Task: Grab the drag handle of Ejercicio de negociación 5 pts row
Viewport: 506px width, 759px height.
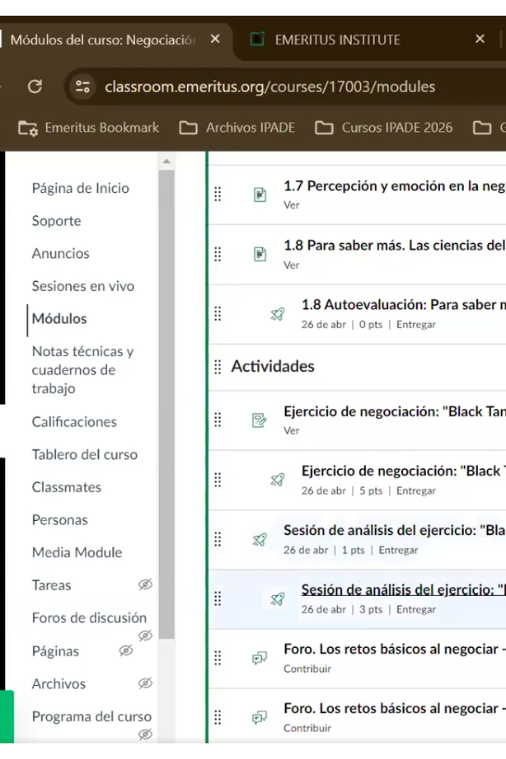Action: (x=218, y=480)
